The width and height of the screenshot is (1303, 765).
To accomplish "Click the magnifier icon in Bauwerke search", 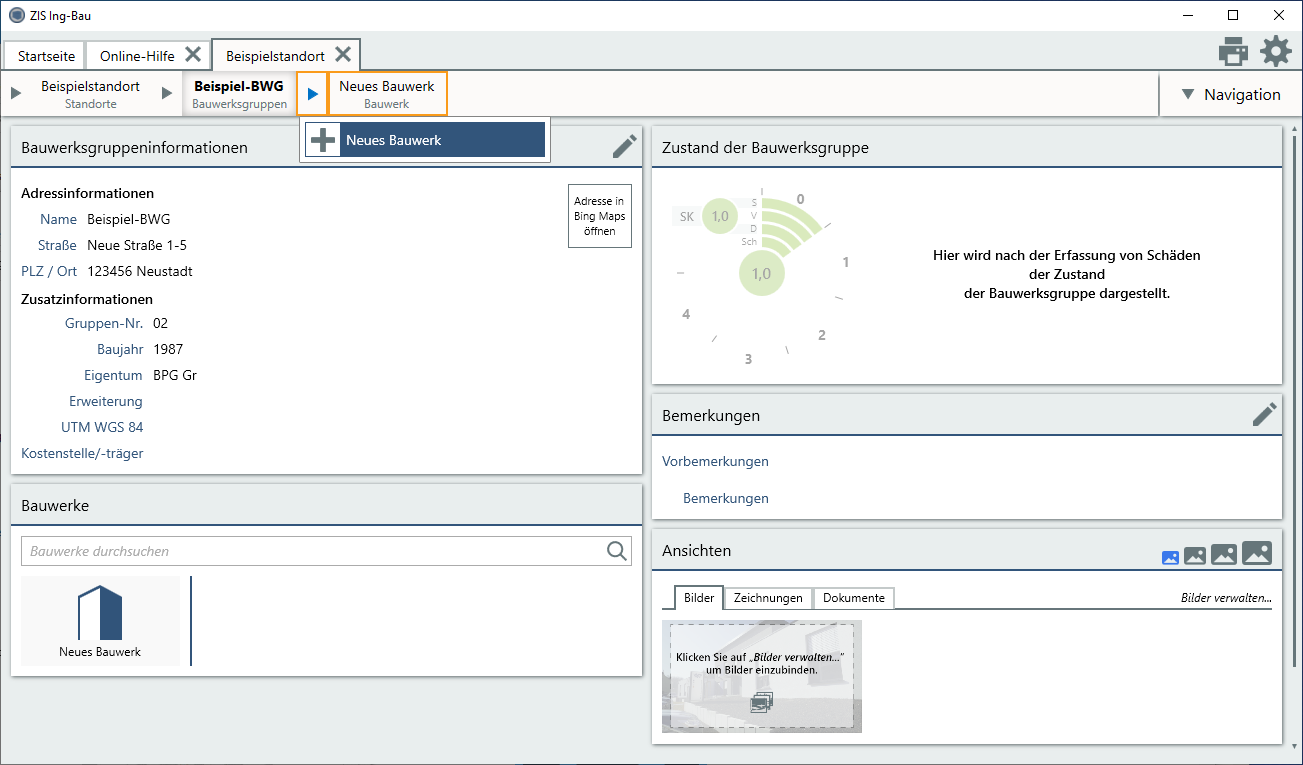I will 617,551.
